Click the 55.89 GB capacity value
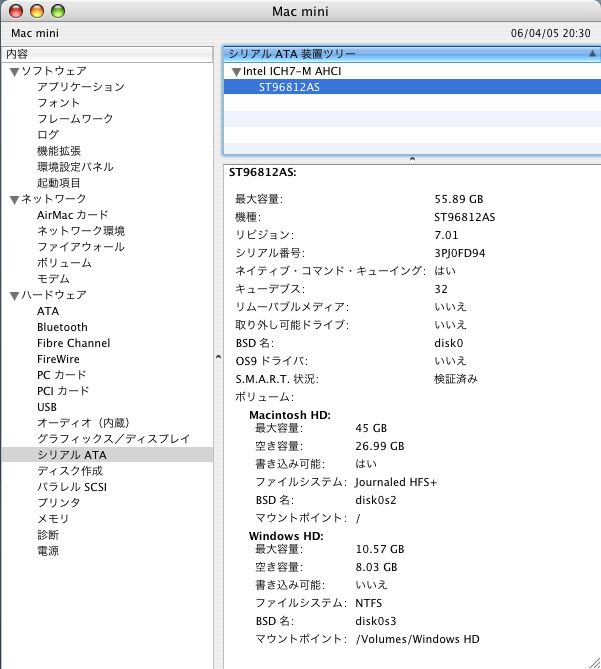 [459, 199]
